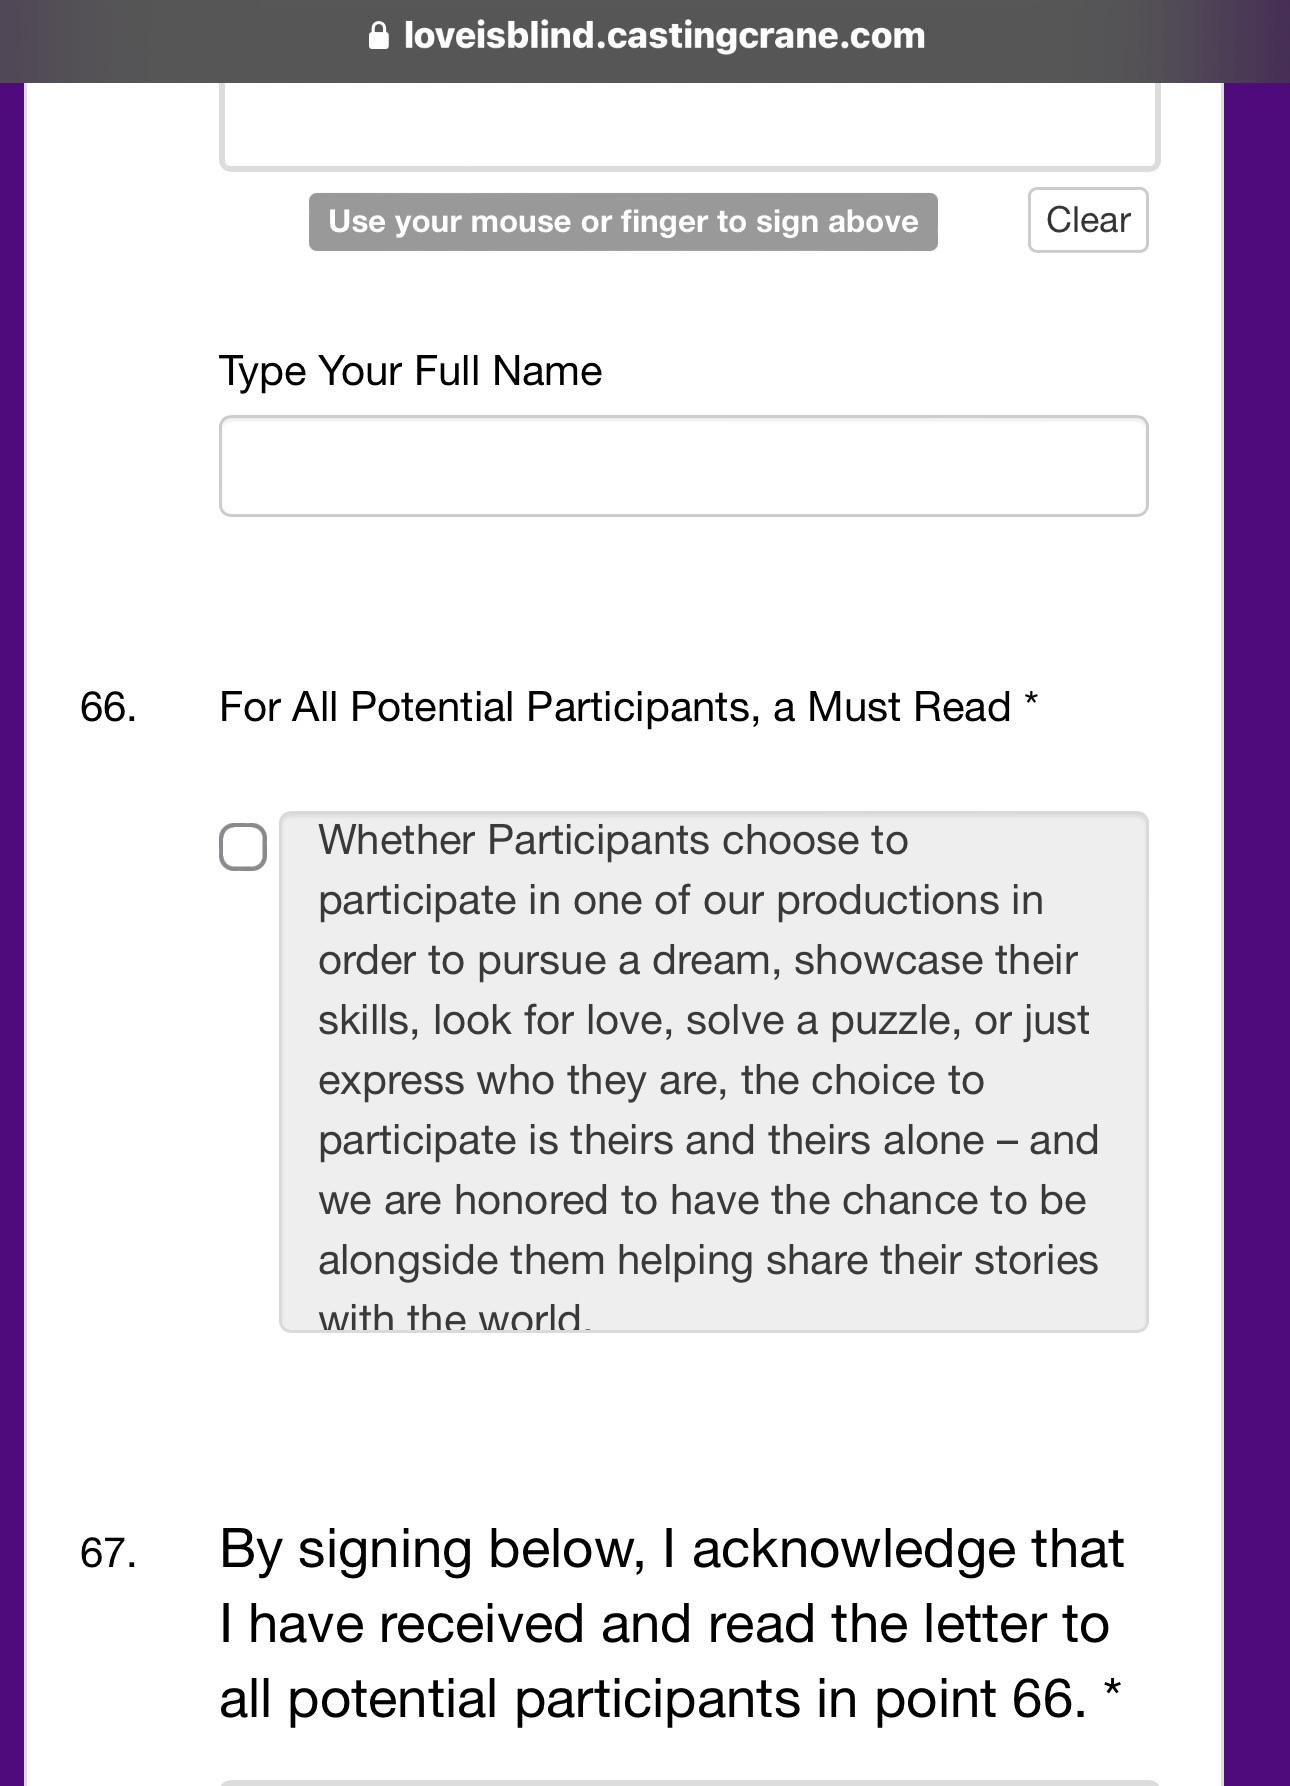Check the Must Read acknowledgment checkbox

point(243,847)
